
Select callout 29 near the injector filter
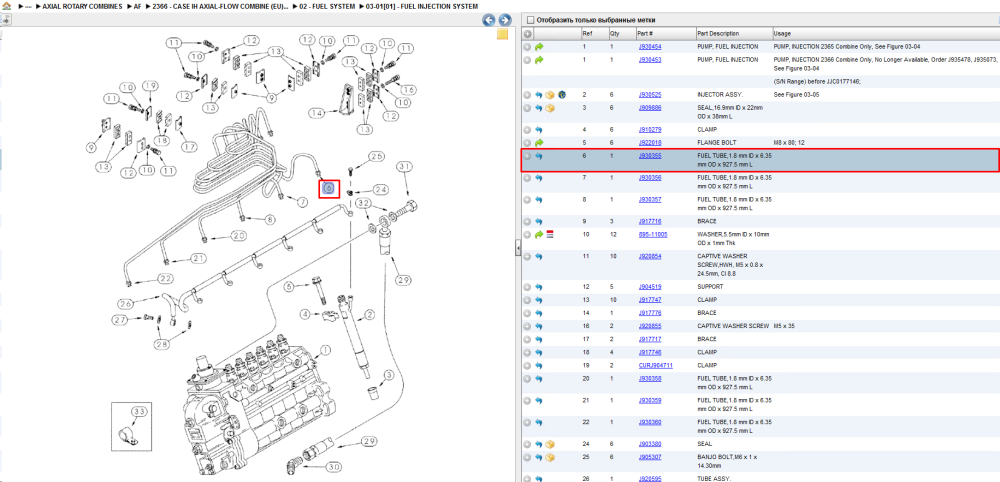402,280
